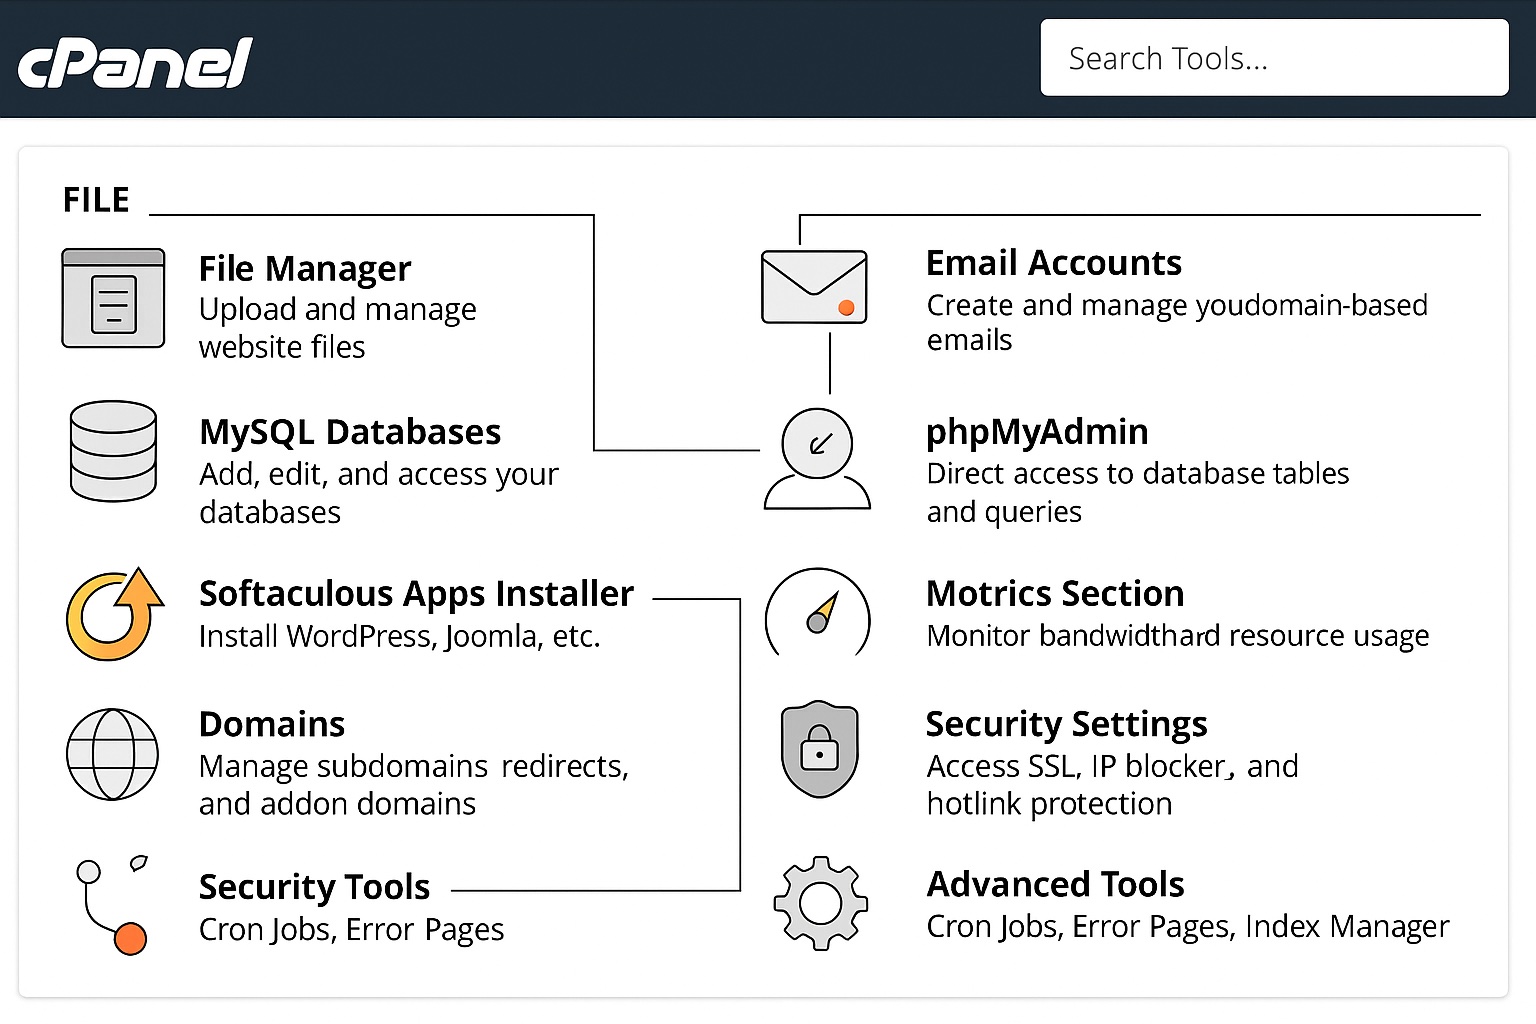Click 'Add, edit, and access your databases' description
The height and width of the screenshot is (1024, 1536).
point(378,493)
